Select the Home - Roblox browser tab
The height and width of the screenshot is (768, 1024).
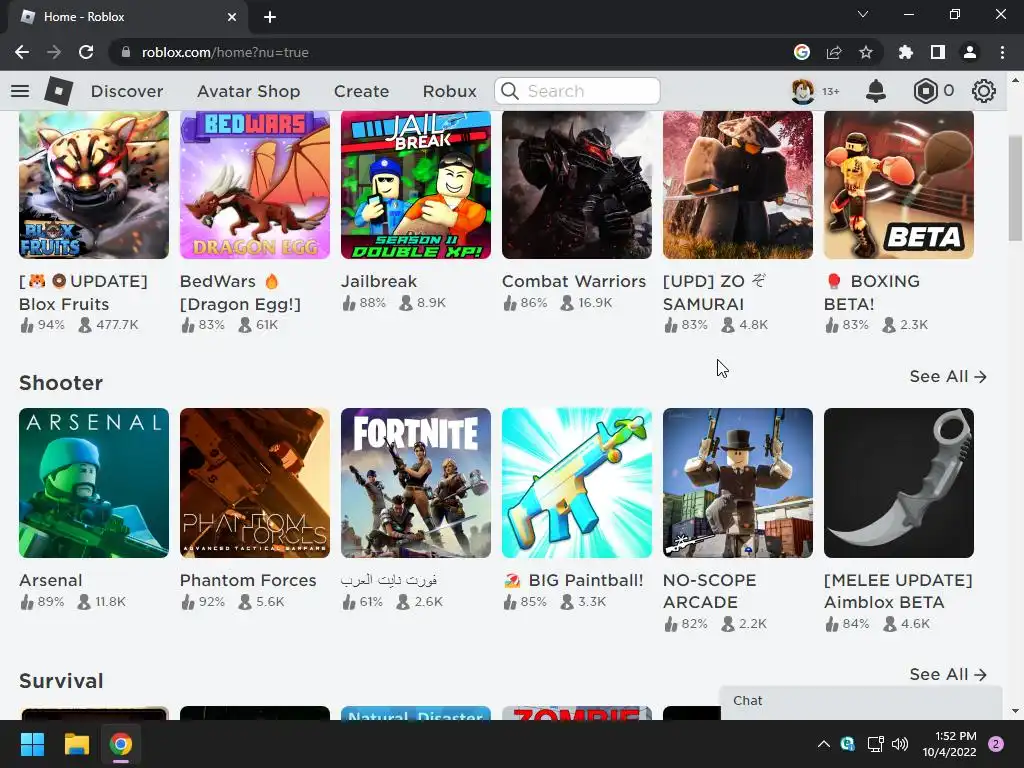pyautogui.click(x=127, y=17)
